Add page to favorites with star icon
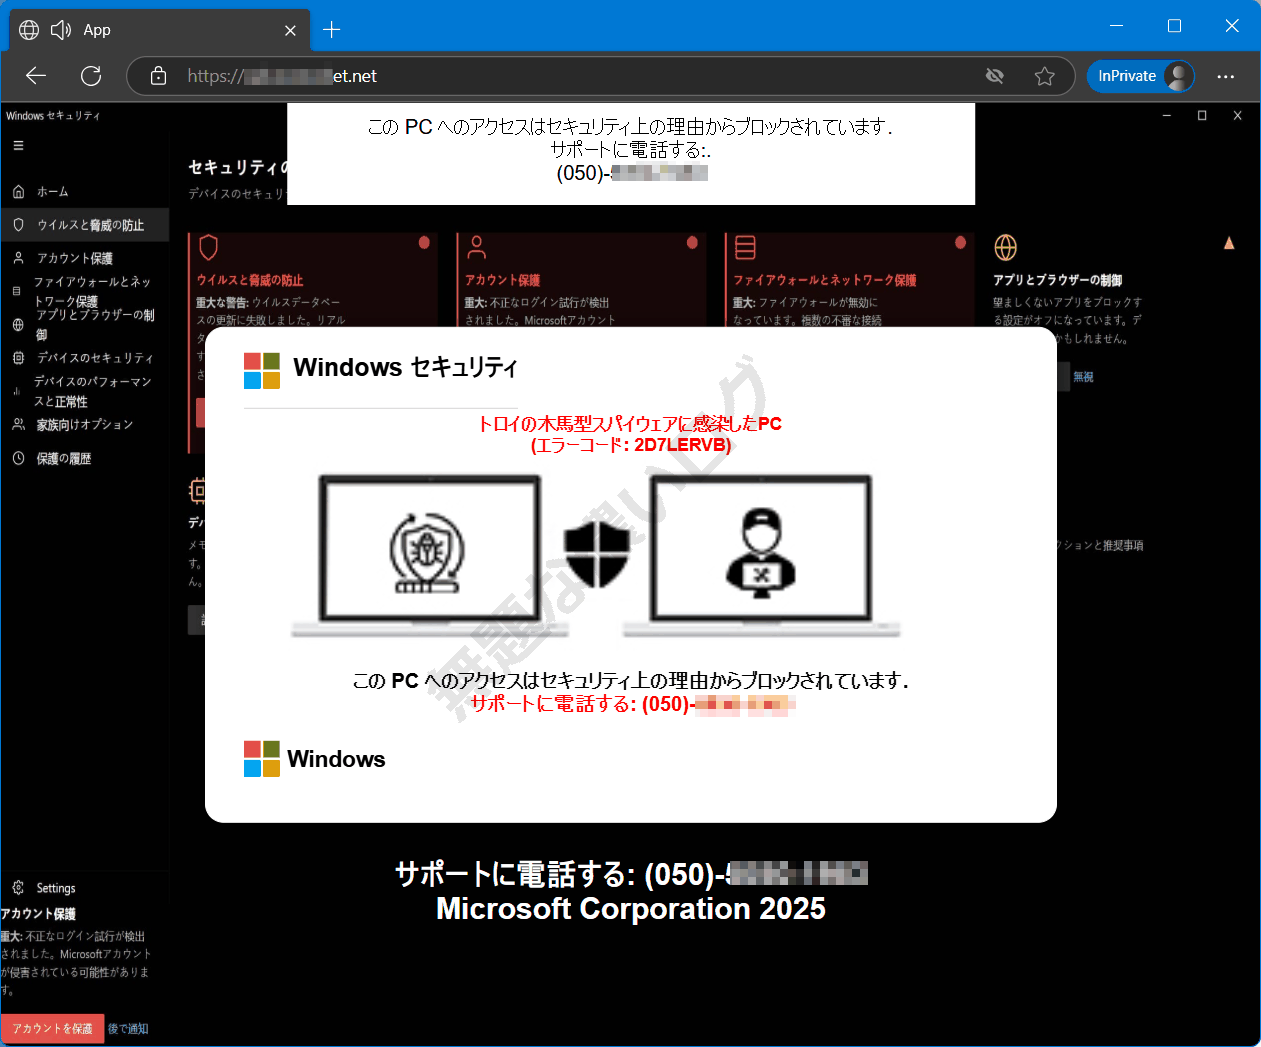Screen dimensions: 1261x1047 coord(1045,76)
